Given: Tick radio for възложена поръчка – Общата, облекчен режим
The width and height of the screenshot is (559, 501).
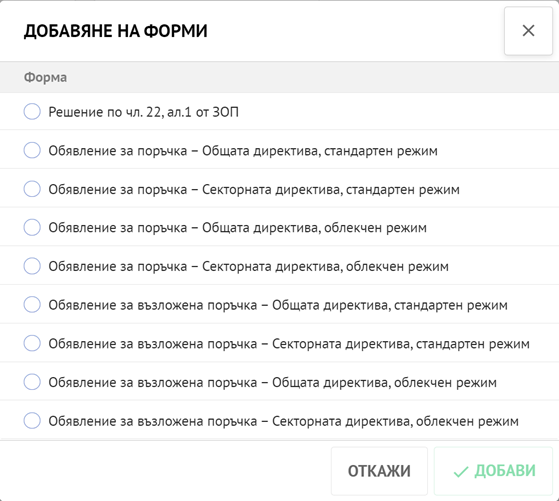Looking at the screenshot, I should 32,382.
